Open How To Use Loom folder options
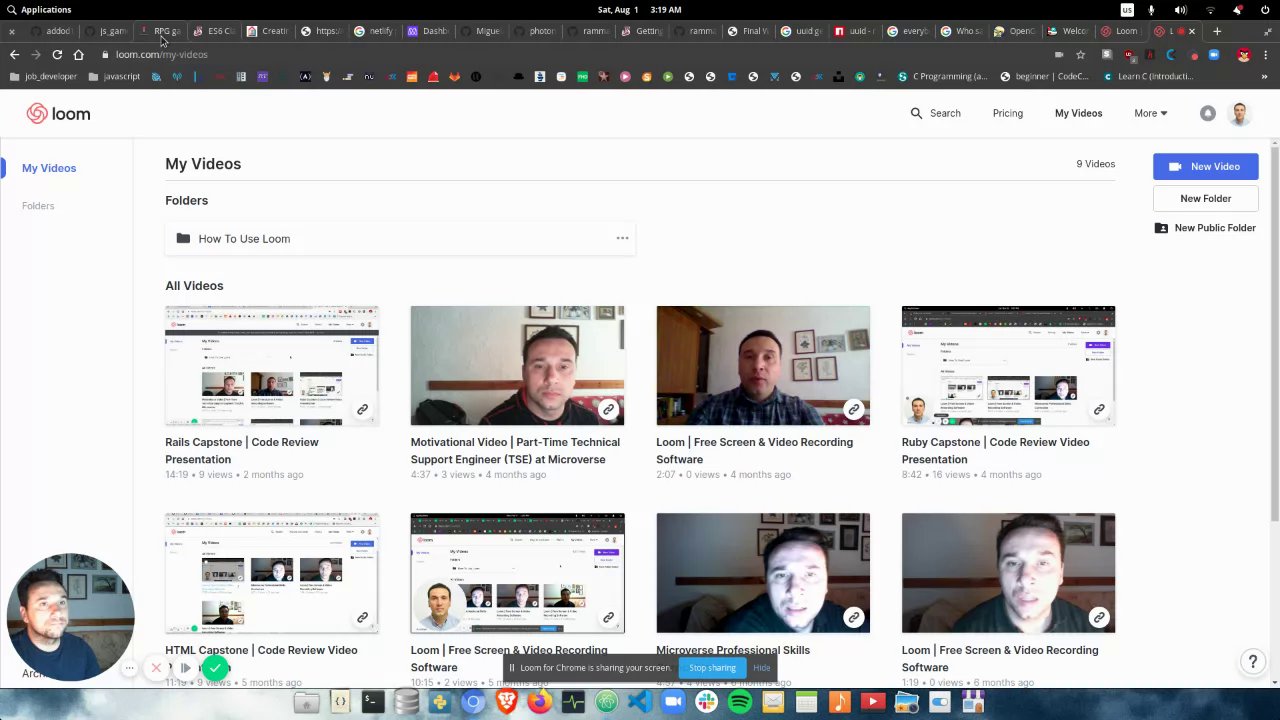This screenshot has width=1280, height=720. click(622, 238)
